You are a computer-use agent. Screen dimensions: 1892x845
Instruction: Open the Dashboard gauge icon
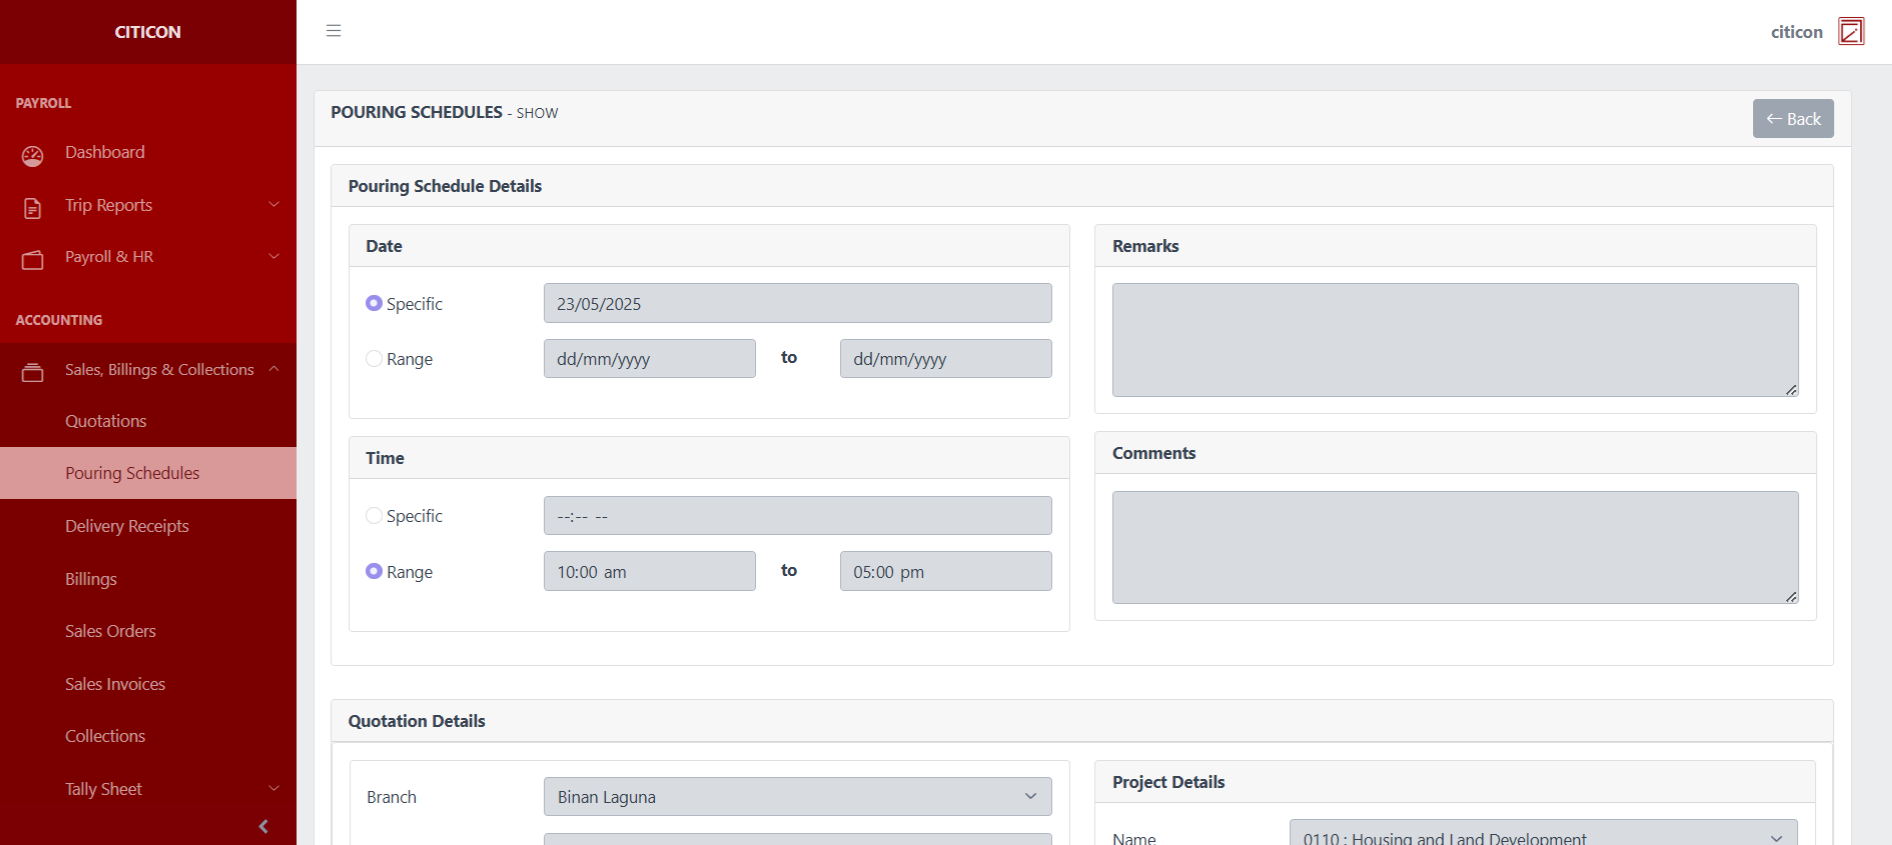33,155
